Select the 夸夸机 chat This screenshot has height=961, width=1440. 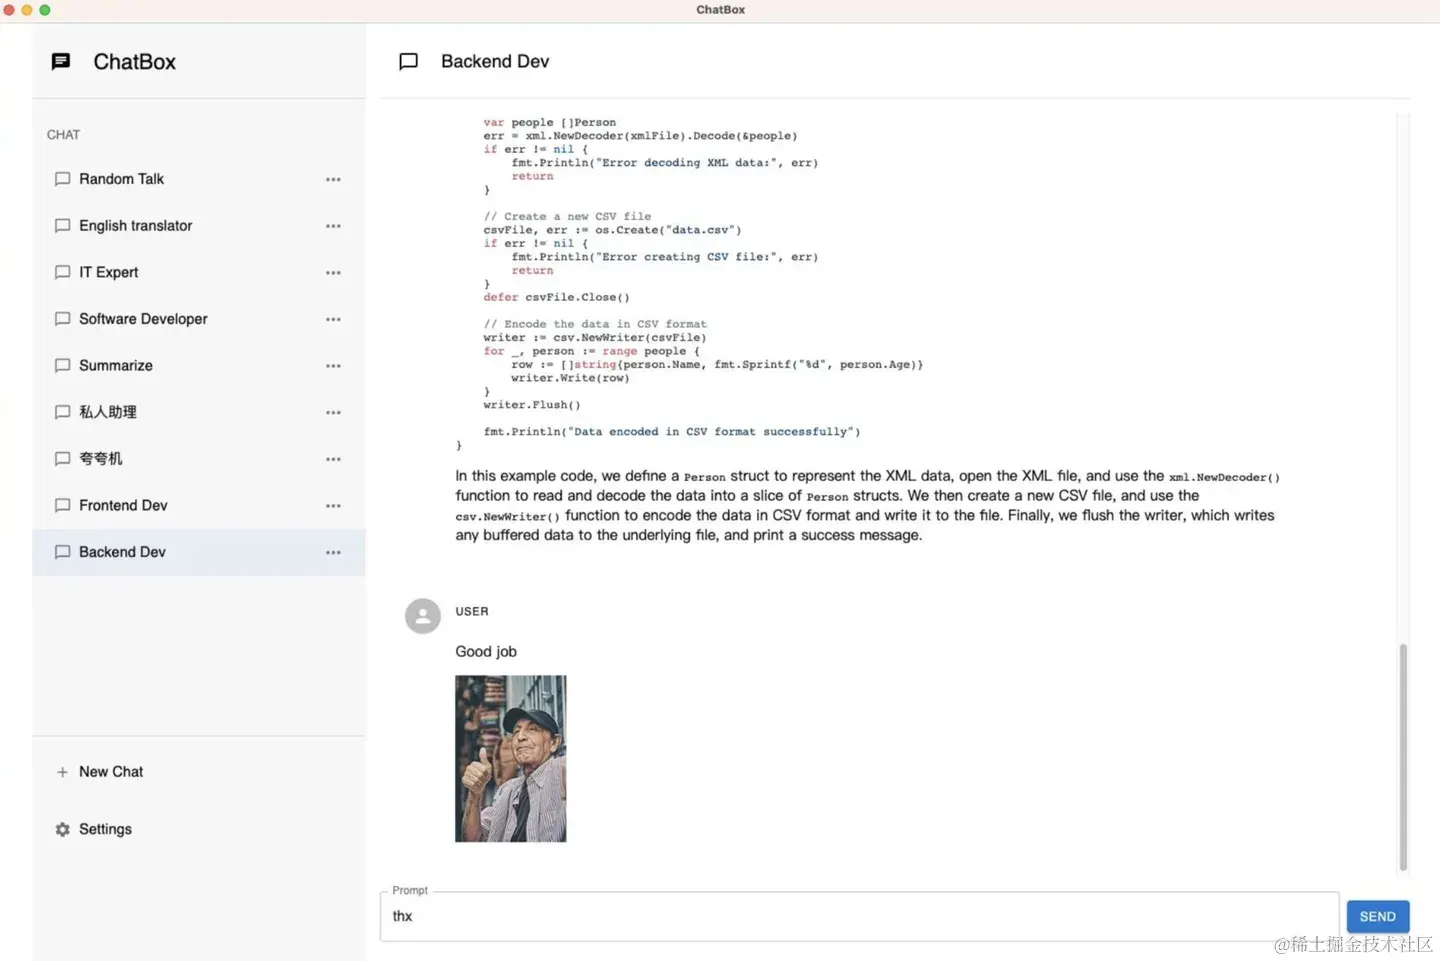pyautogui.click(x=198, y=459)
